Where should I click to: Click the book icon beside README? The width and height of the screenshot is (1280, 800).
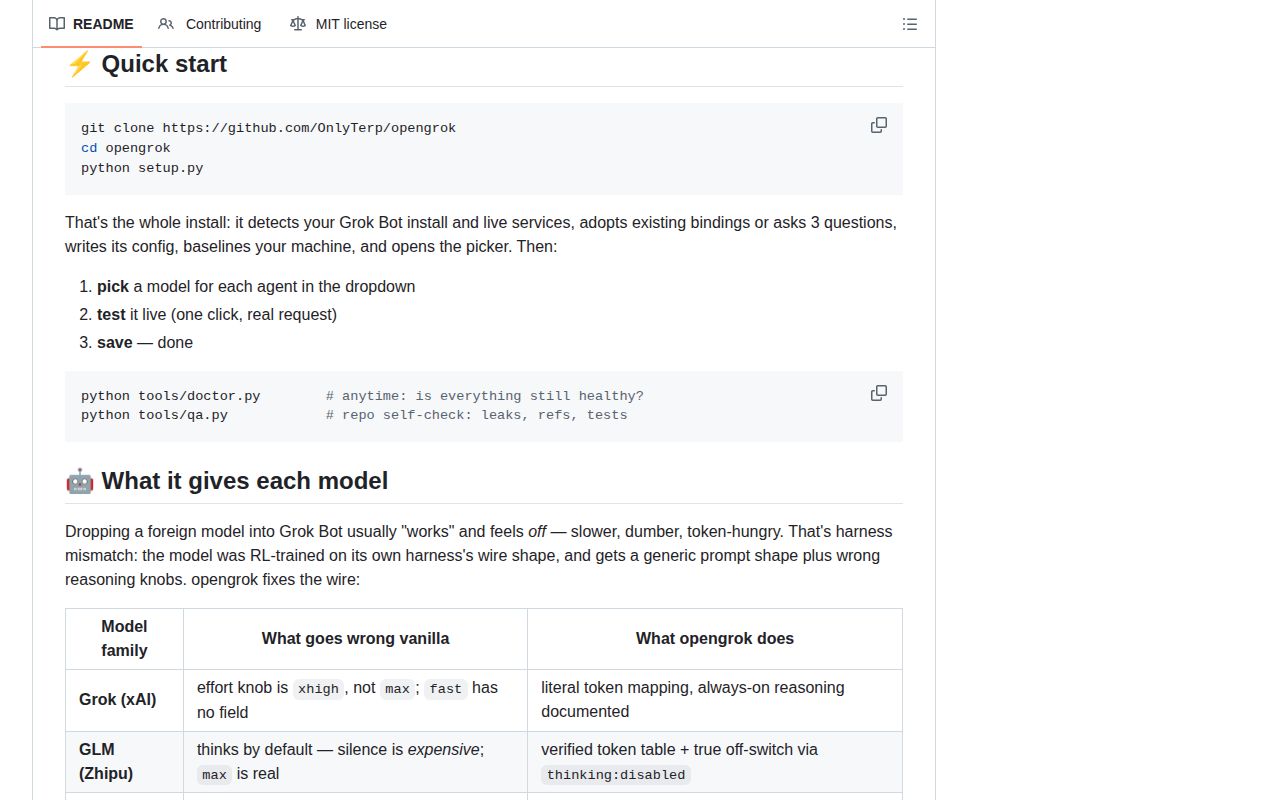(57, 24)
